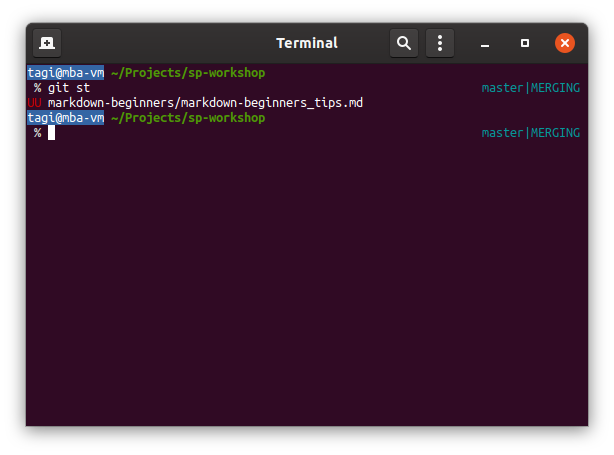Viewport: 614px width, 455px height.
Task: Click the Terminal title text
Action: click(307, 43)
